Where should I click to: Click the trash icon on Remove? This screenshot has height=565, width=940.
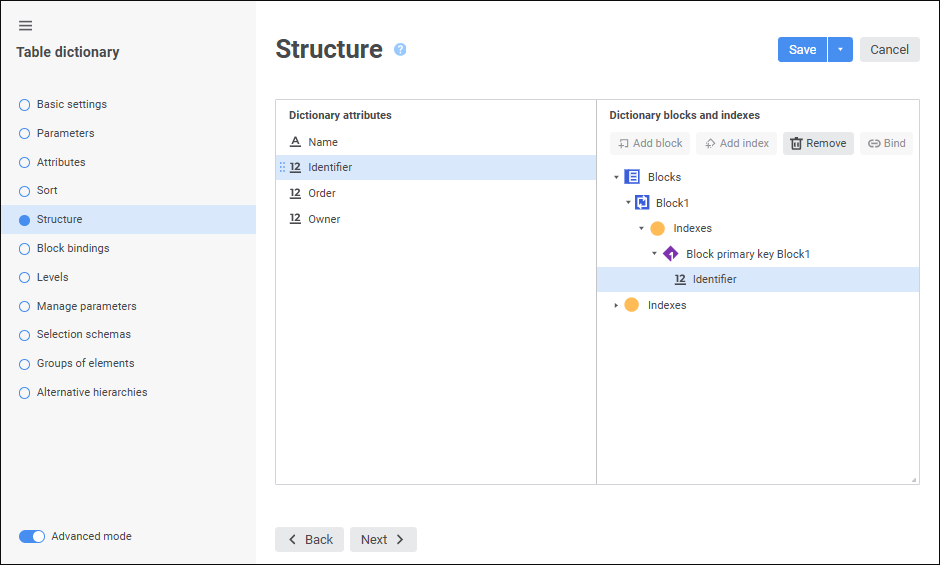tap(796, 143)
